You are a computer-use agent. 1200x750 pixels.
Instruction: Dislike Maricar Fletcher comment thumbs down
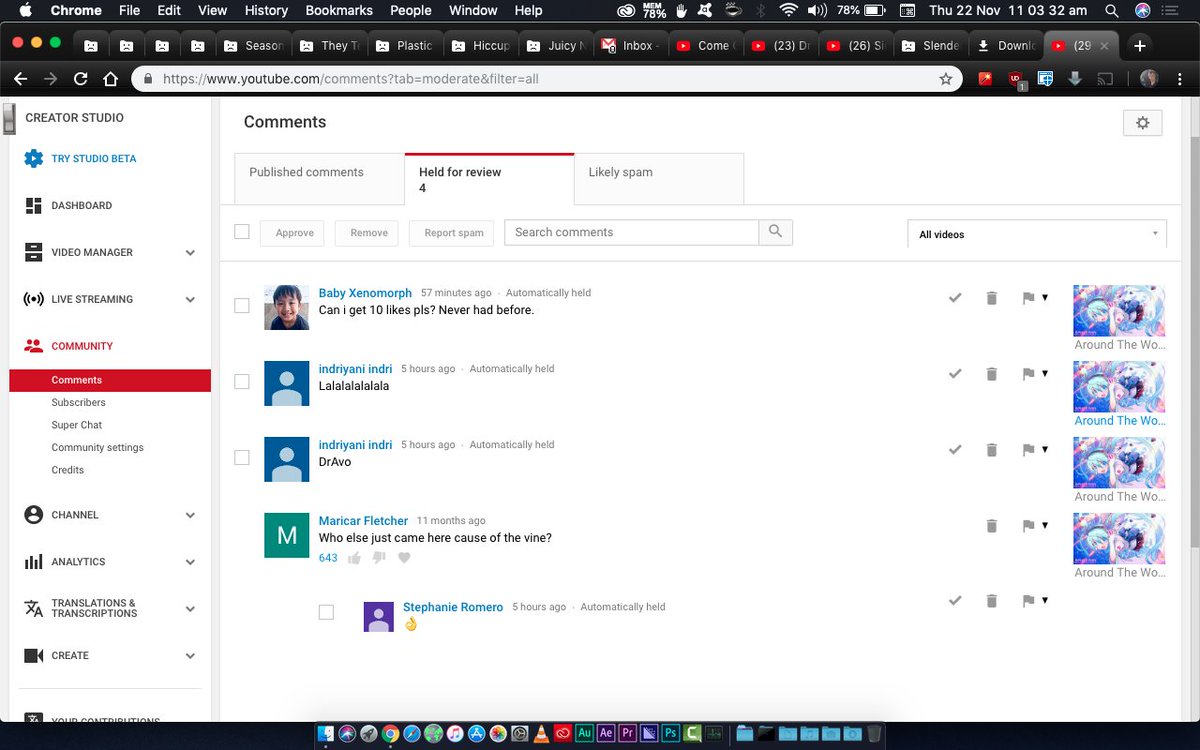click(379, 558)
